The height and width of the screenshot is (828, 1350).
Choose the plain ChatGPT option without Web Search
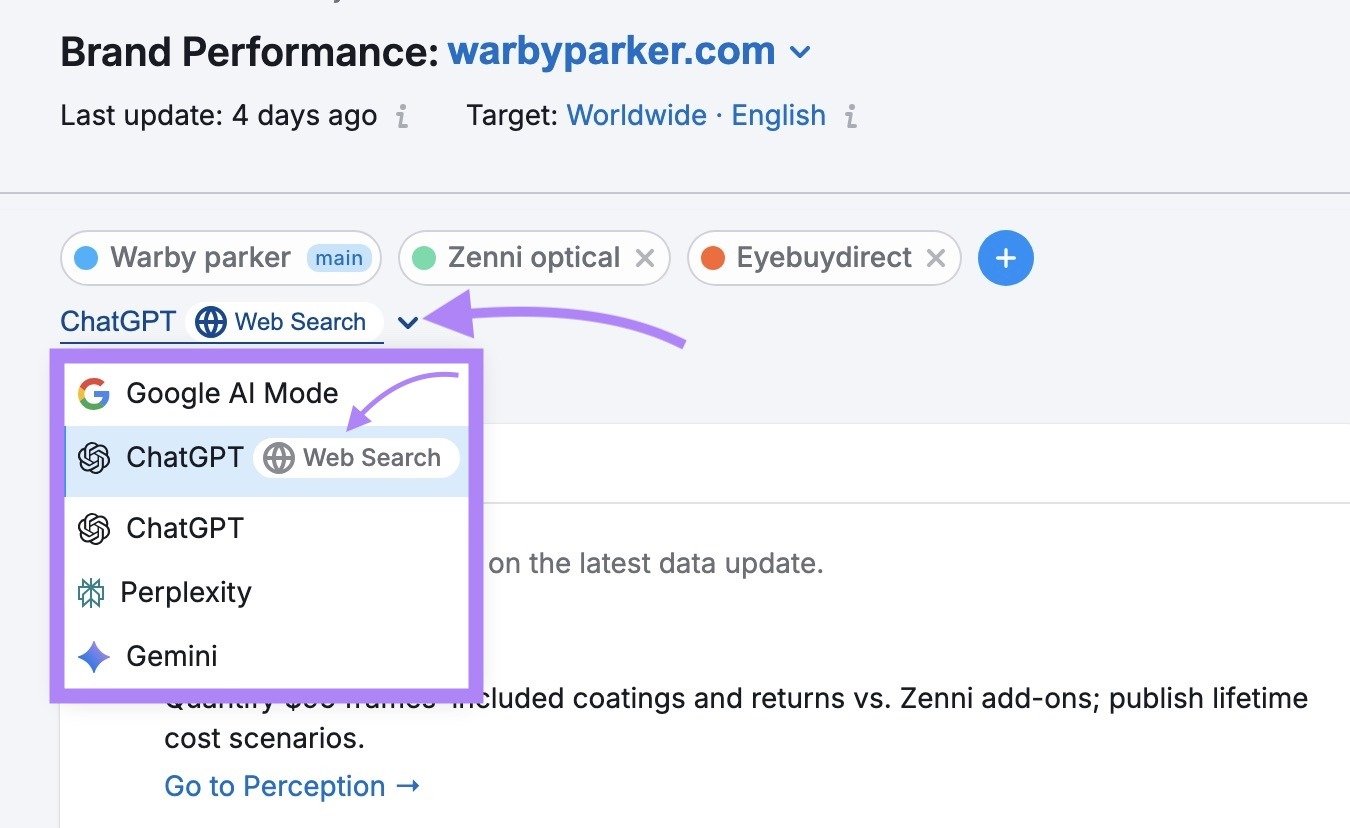186,528
